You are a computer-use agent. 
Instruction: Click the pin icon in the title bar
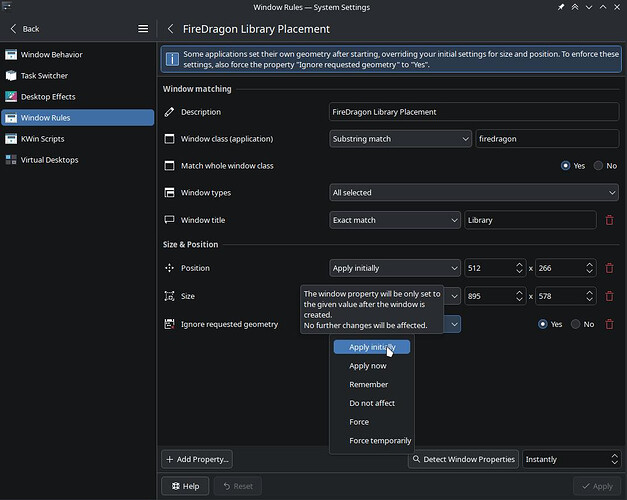coord(561,7)
